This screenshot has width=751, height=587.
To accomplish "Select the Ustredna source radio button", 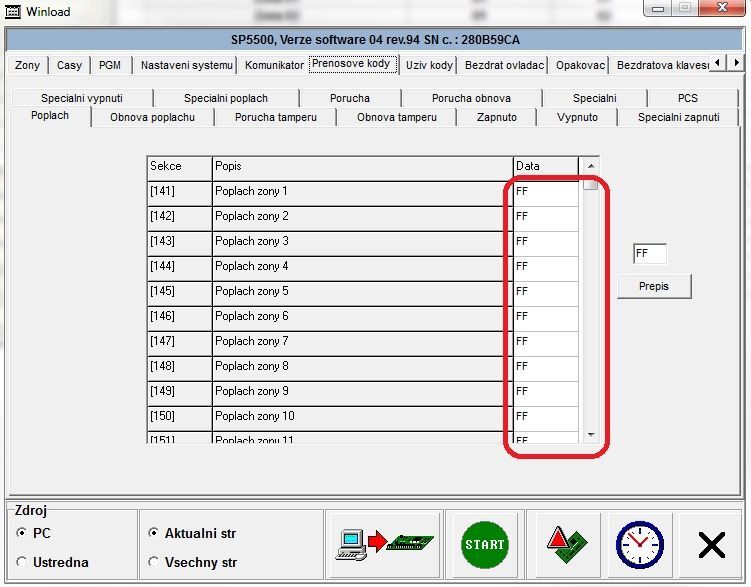I will [22, 563].
